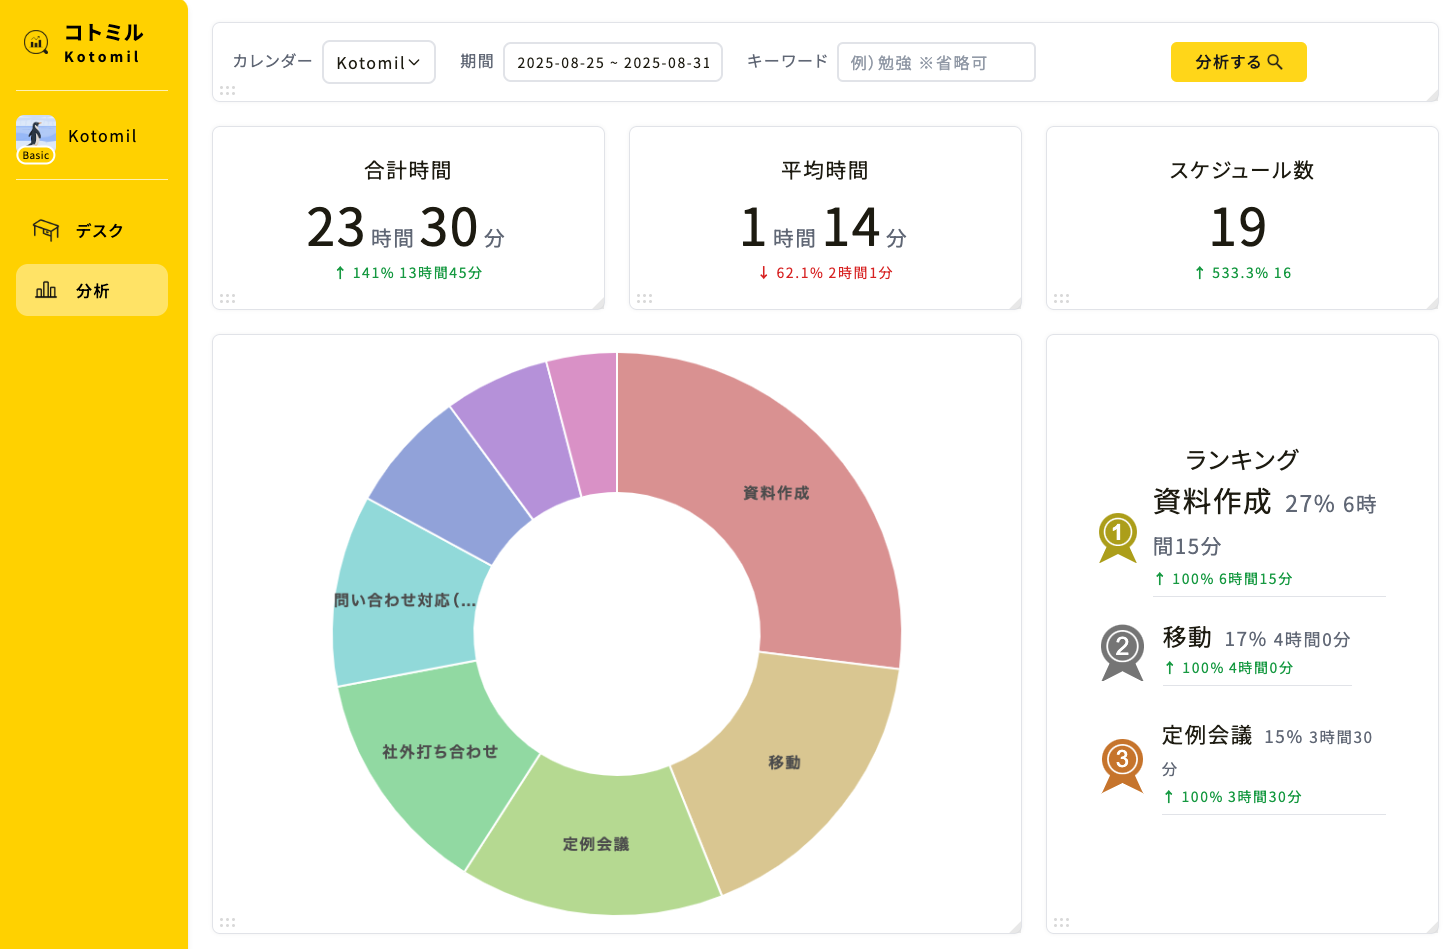
Task: Click 定例会議 ranking entry title
Action: pos(1207,735)
